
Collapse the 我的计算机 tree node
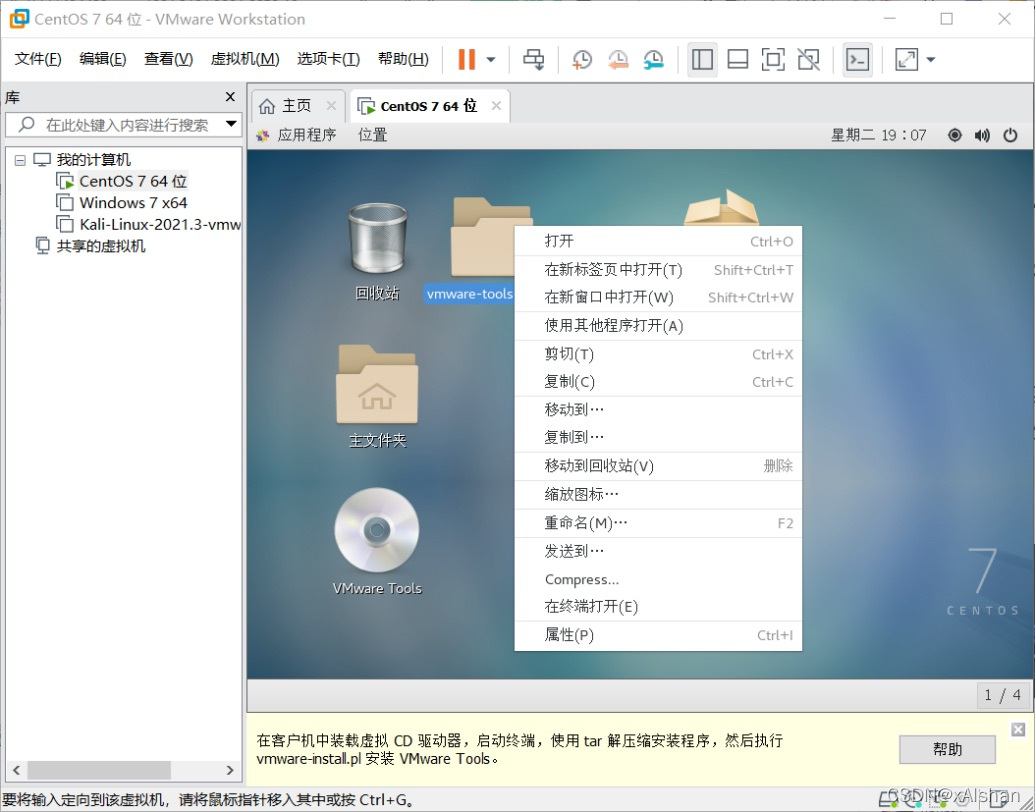tap(20, 159)
